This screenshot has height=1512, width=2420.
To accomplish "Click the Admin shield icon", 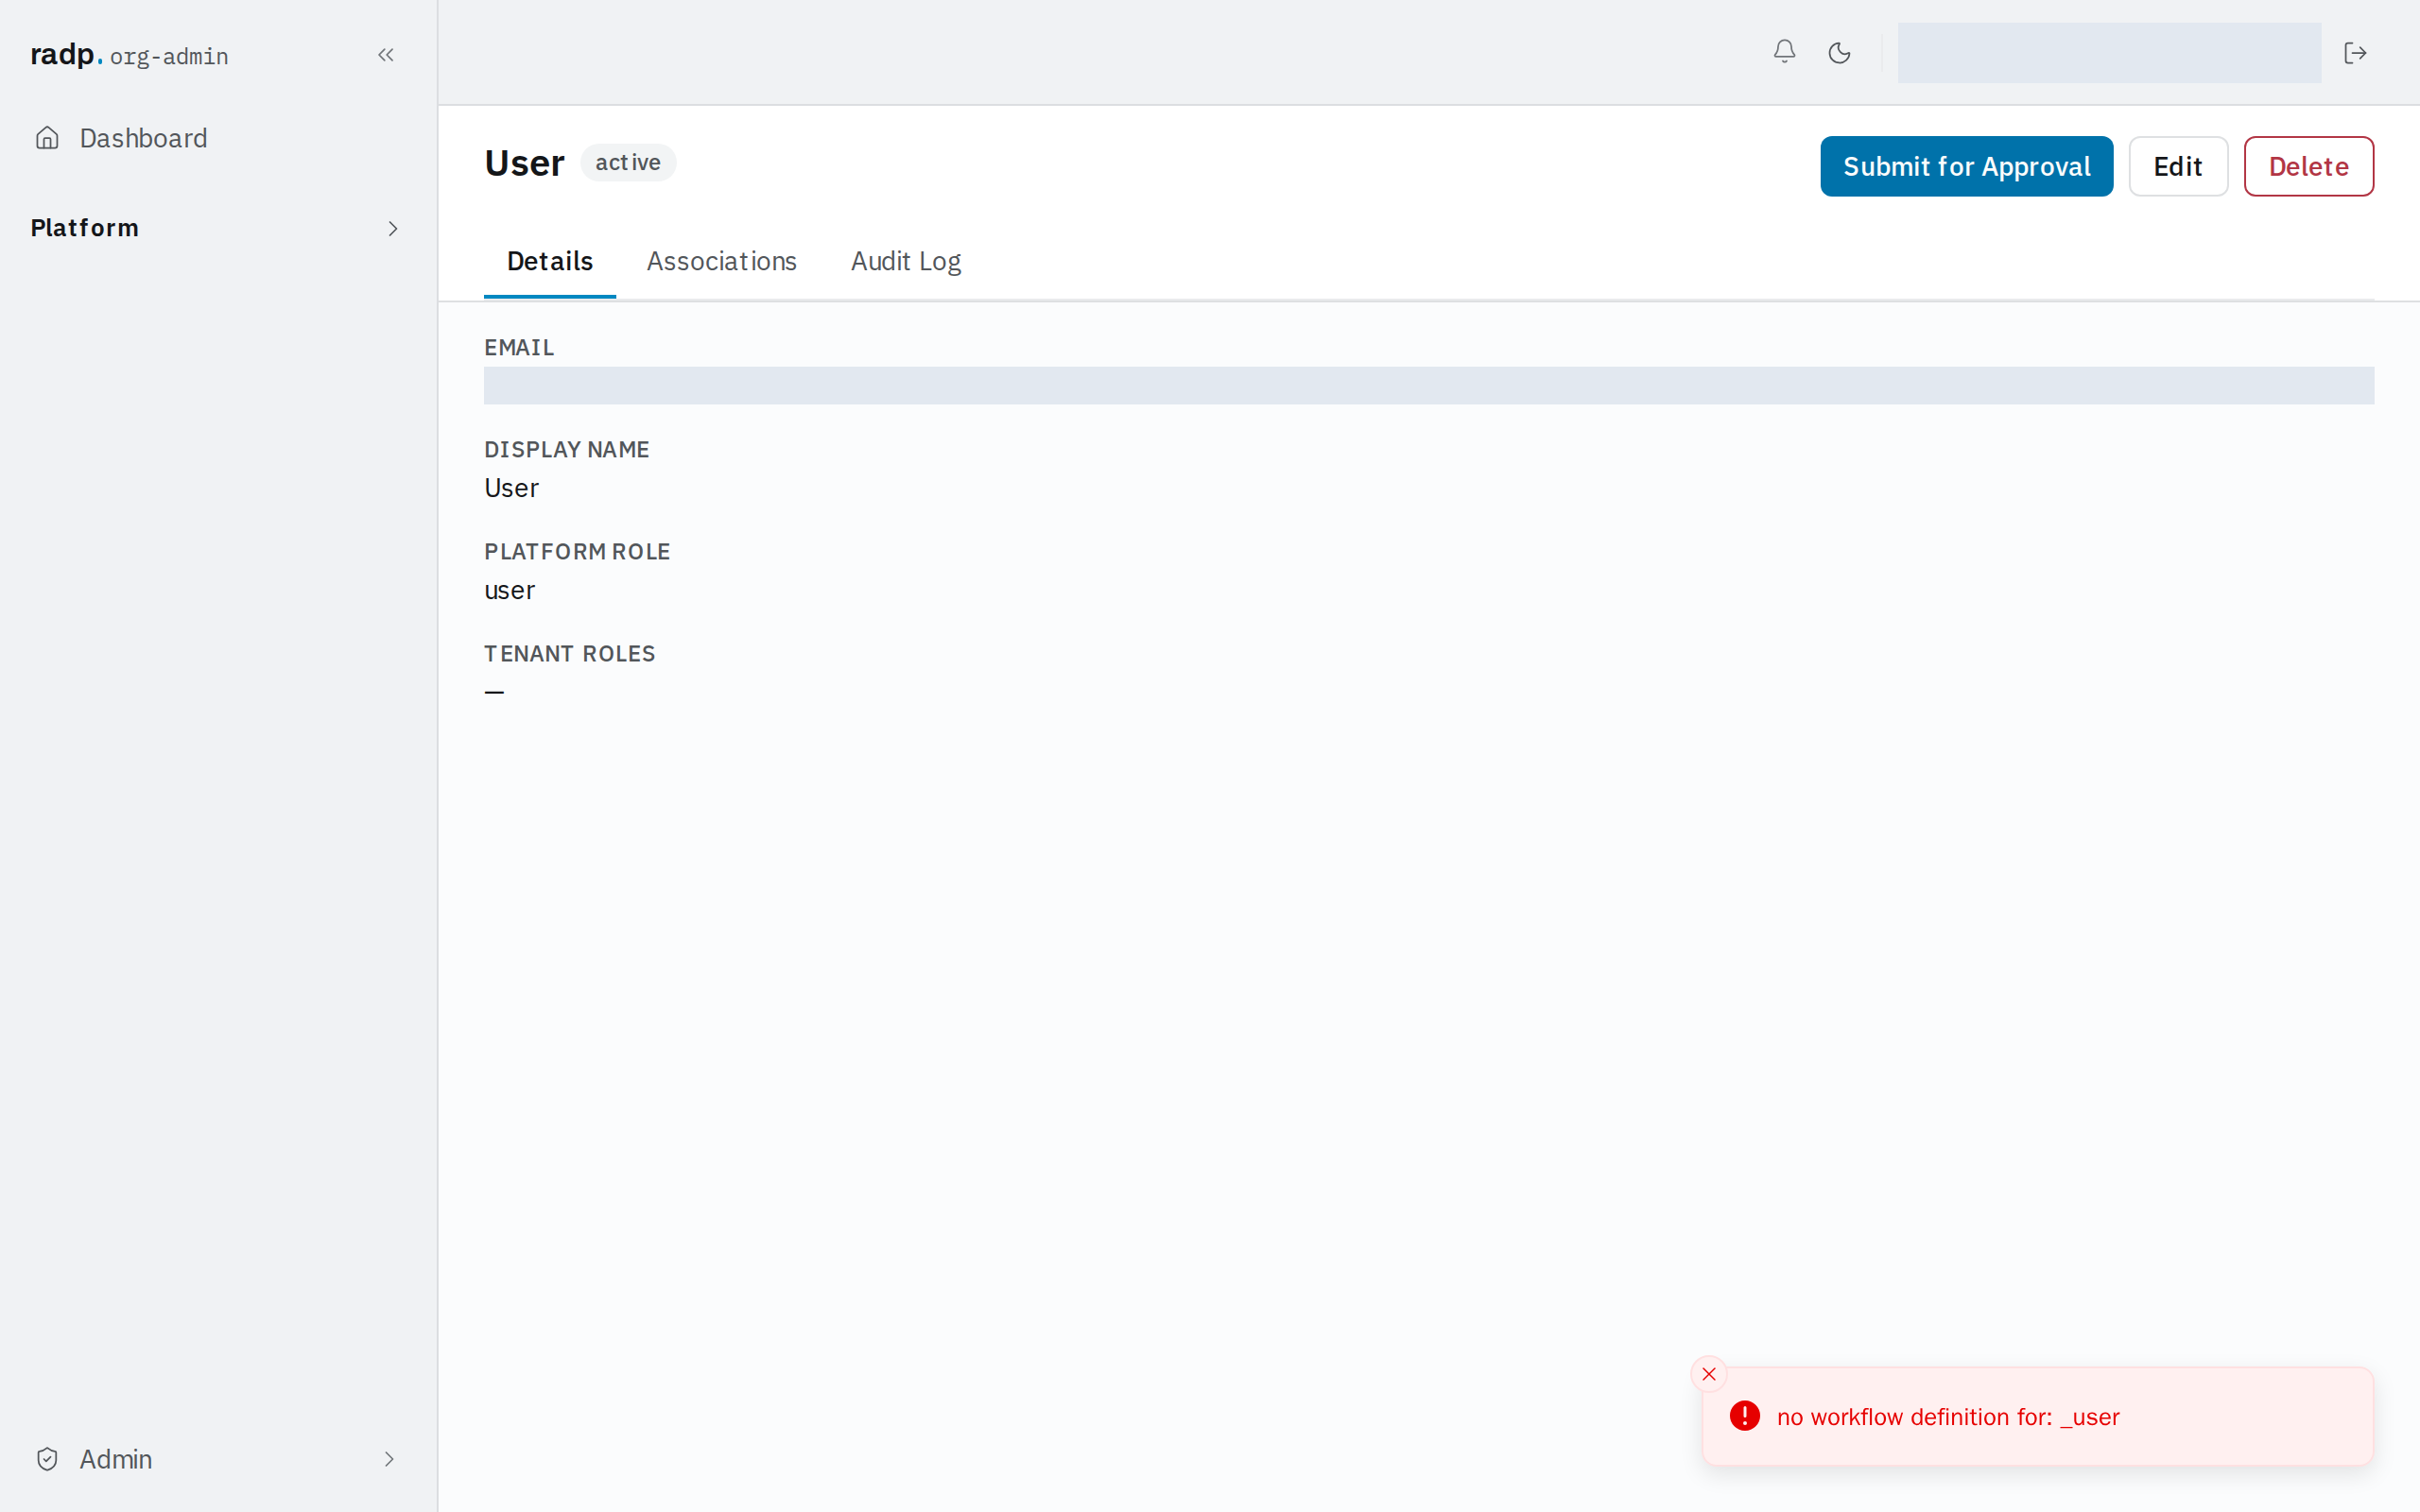I will tap(47, 1459).
